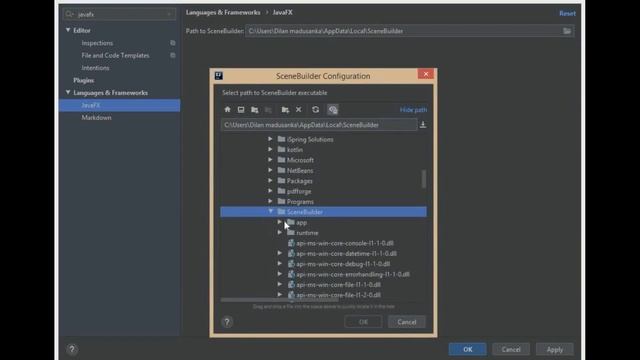This screenshot has height=360, width=640.
Task: Click OK in the Settings window
Action: tap(468, 349)
